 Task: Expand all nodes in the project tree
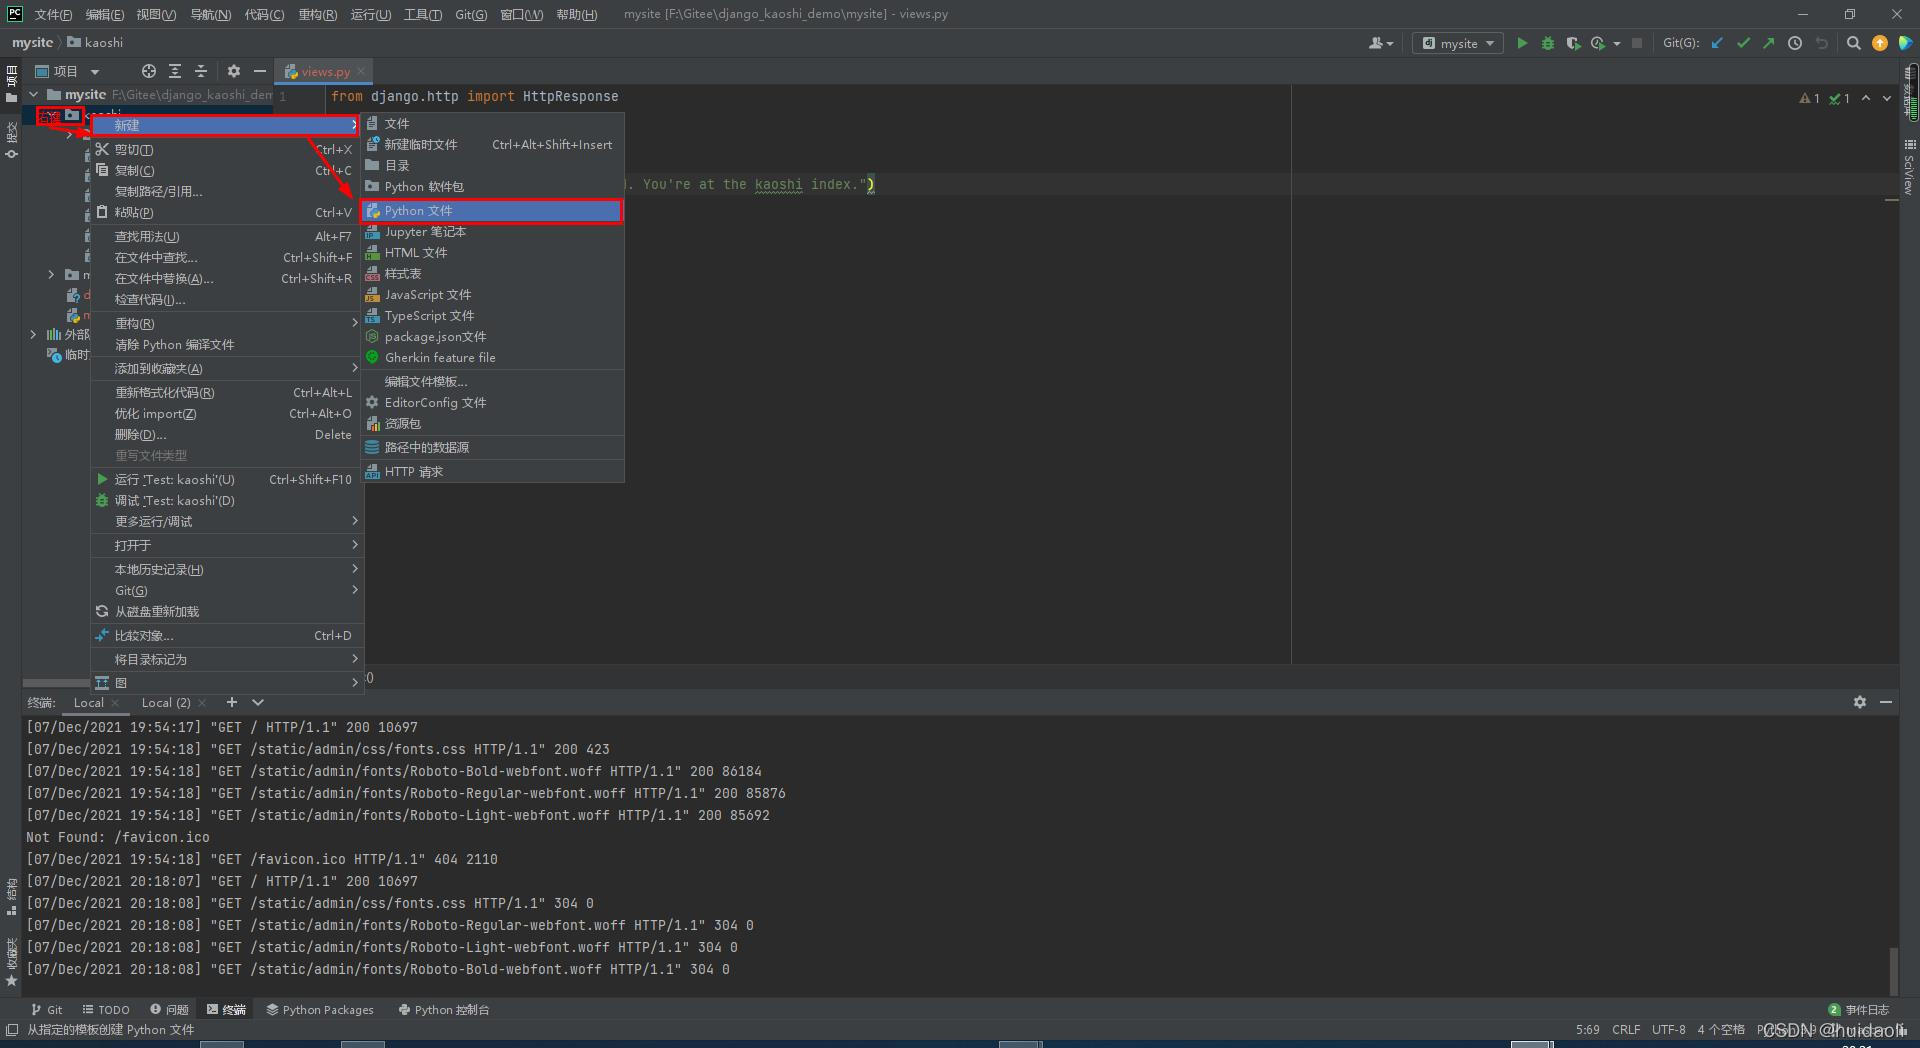pyautogui.click(x=175, y=71)
